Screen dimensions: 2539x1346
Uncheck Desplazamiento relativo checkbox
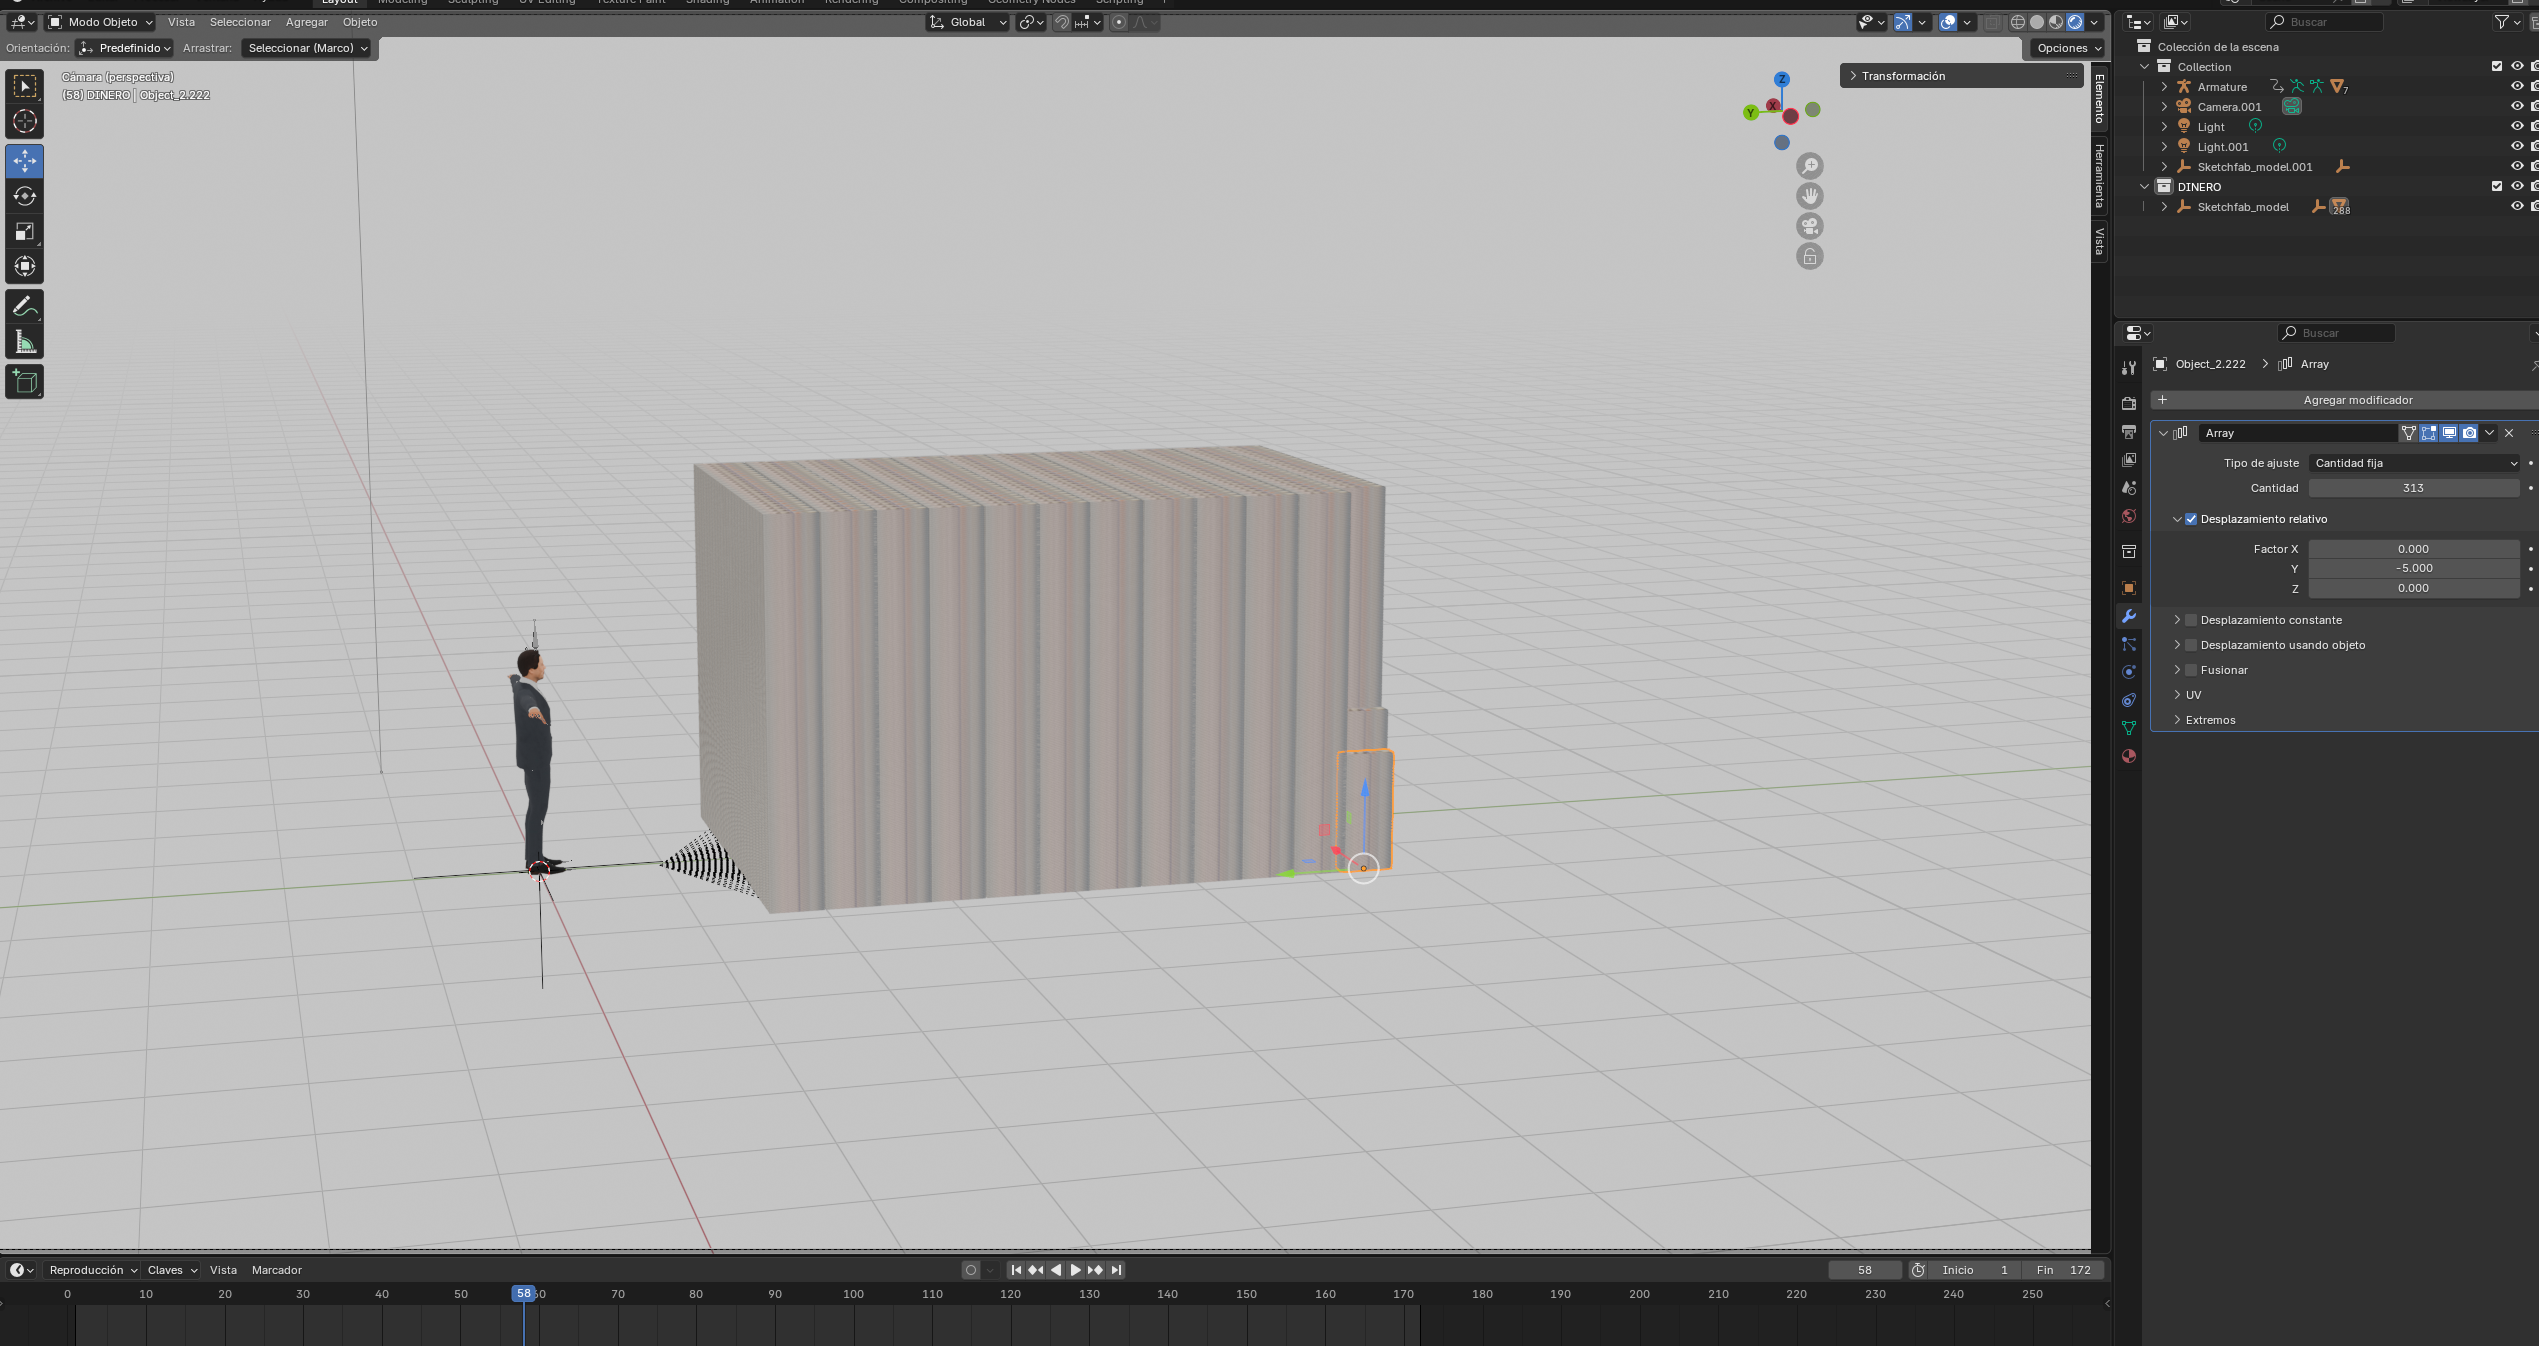pyautogui.click(x=2191, y=519)
